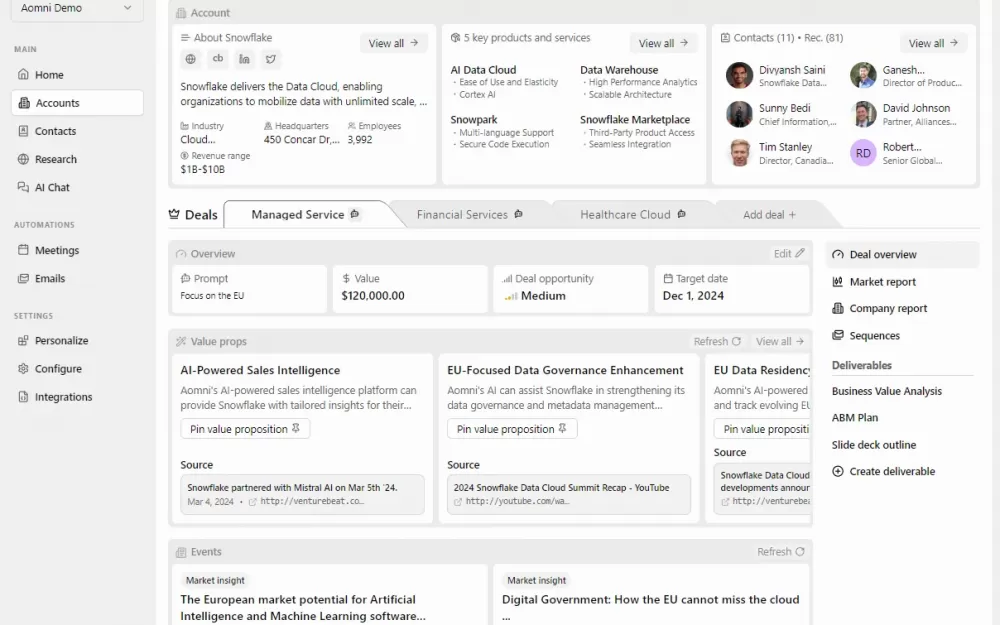The height and width of the screenshot is (625, 1000).
Task: Click the Focus on the EU prompt
Action: [212, 296]
